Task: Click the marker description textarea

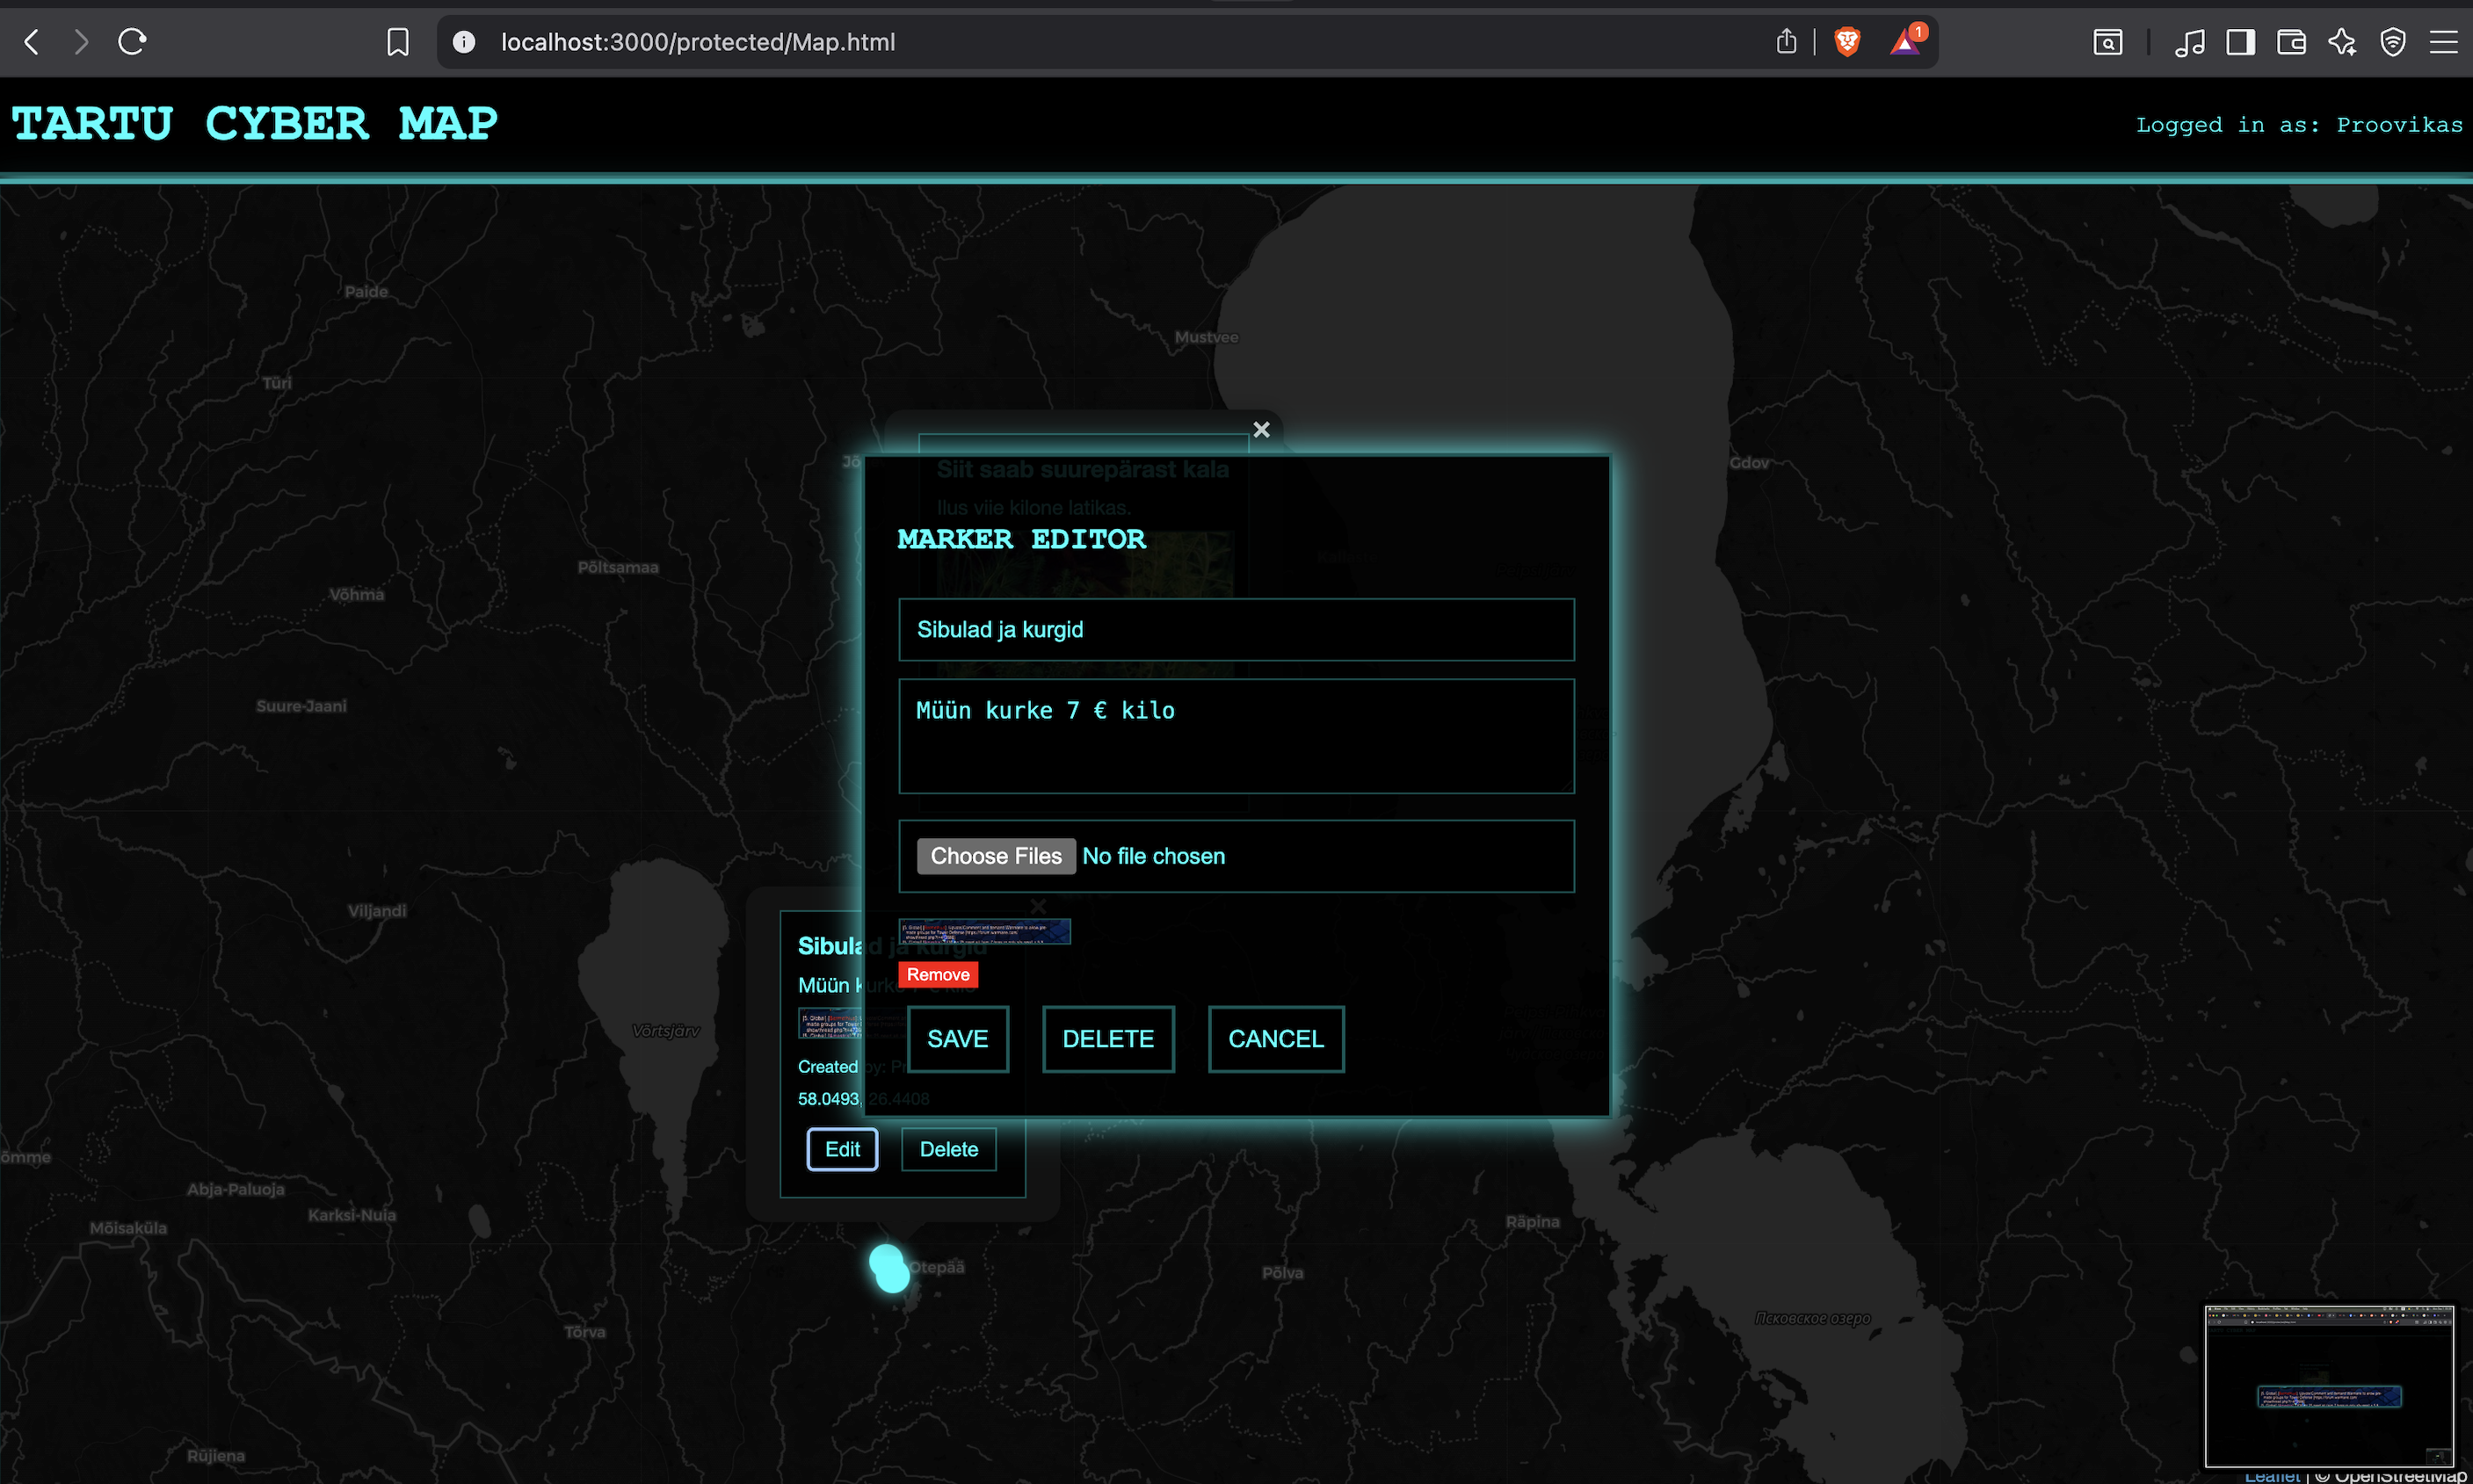Action: click(1236, 736)
